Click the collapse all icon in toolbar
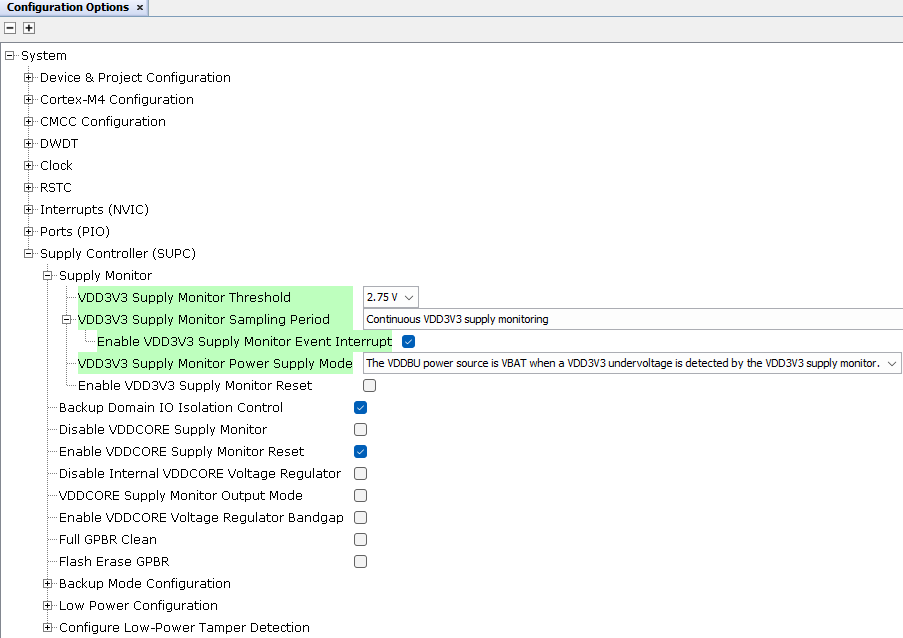Image resolution: width=903 pixels, height=638 pixels. click(x=10, y=28)
